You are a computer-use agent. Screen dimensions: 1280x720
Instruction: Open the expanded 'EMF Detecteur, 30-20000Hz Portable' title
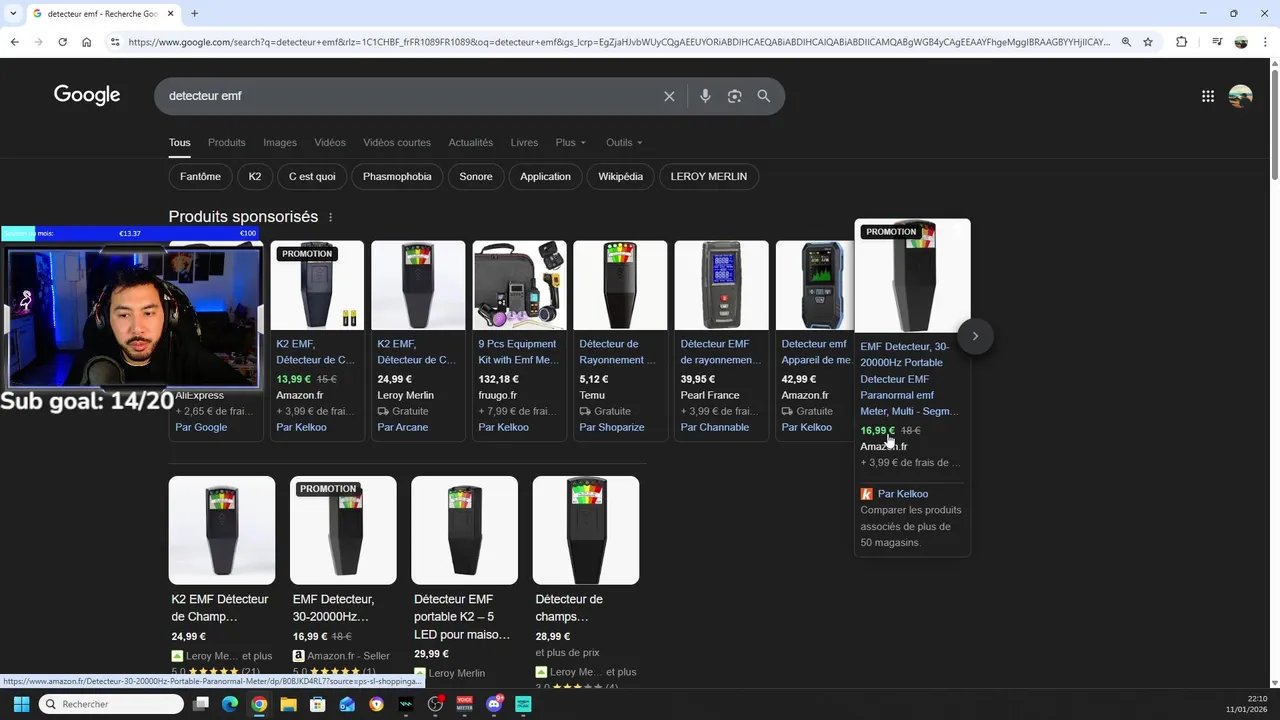(x=909, y=379)
